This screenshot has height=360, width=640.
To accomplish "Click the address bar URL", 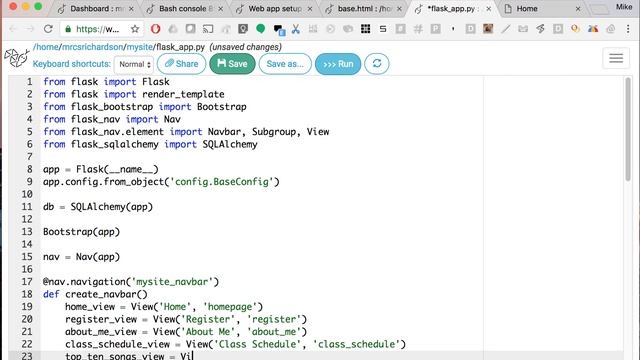I will (x=98, y=29).
